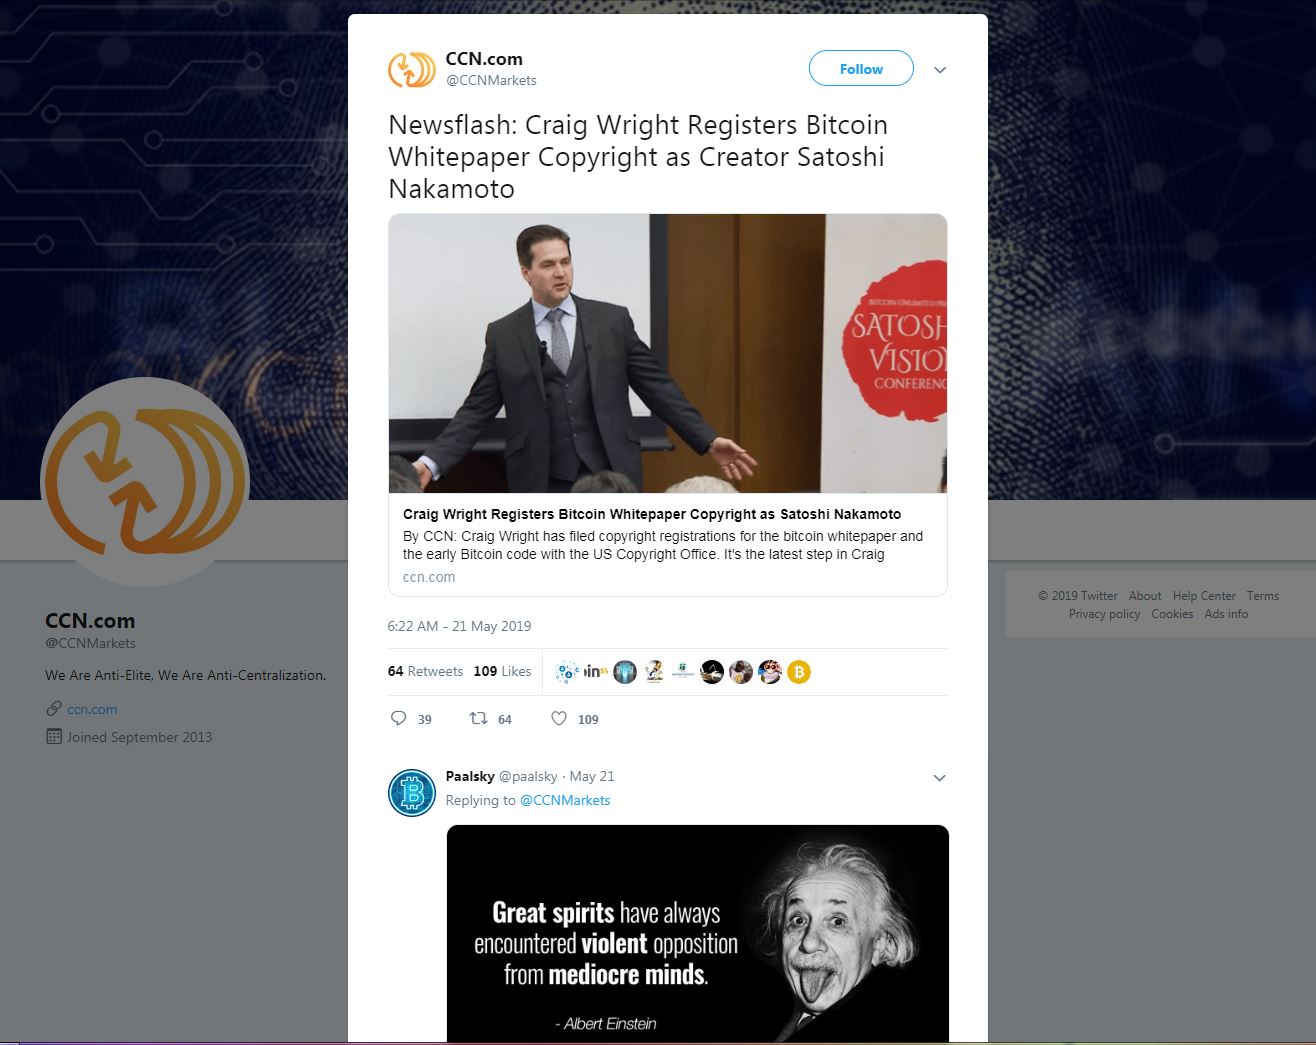Click the orange Bitcoin liker avatar
Image resolution: width=1316 pixels, height=1045 pixels.
(798, 672)
